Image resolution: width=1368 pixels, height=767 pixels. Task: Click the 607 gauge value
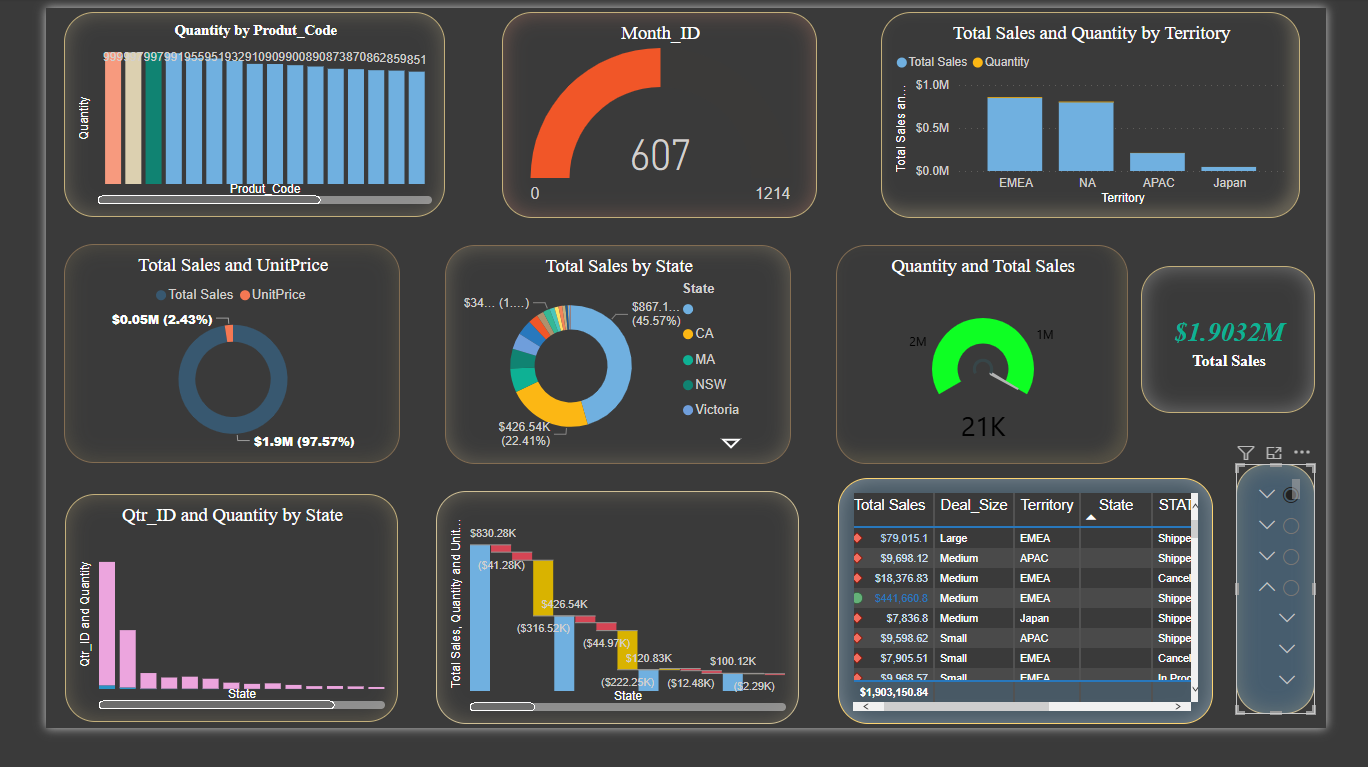pyautogui.click(x=660, y=156)
